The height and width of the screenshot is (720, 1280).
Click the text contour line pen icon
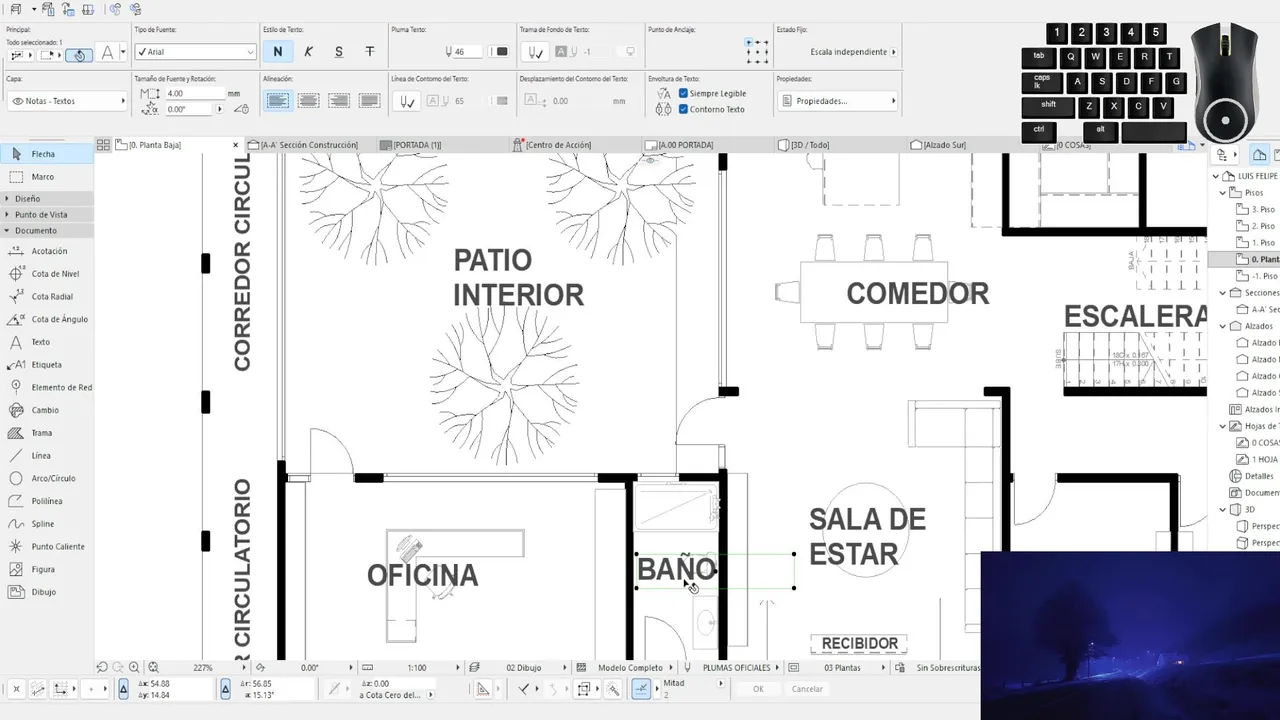click(406, 101)
